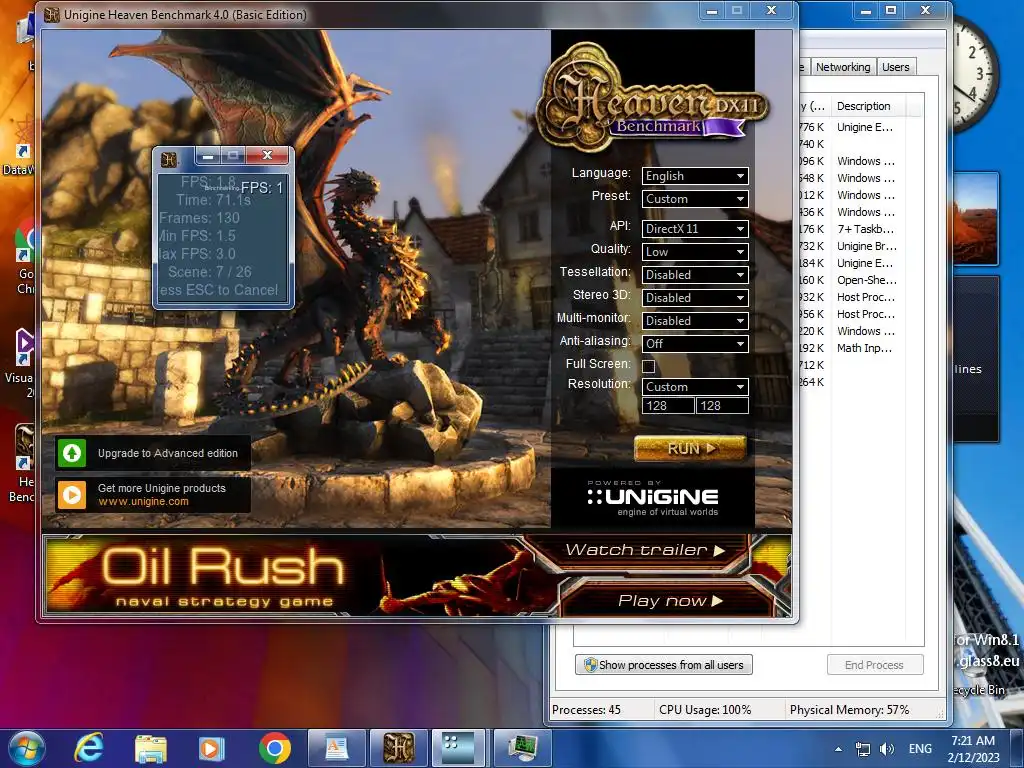Open the Windows Media Player taskbar icon
Screen dimensions: 1024x768
212,748
